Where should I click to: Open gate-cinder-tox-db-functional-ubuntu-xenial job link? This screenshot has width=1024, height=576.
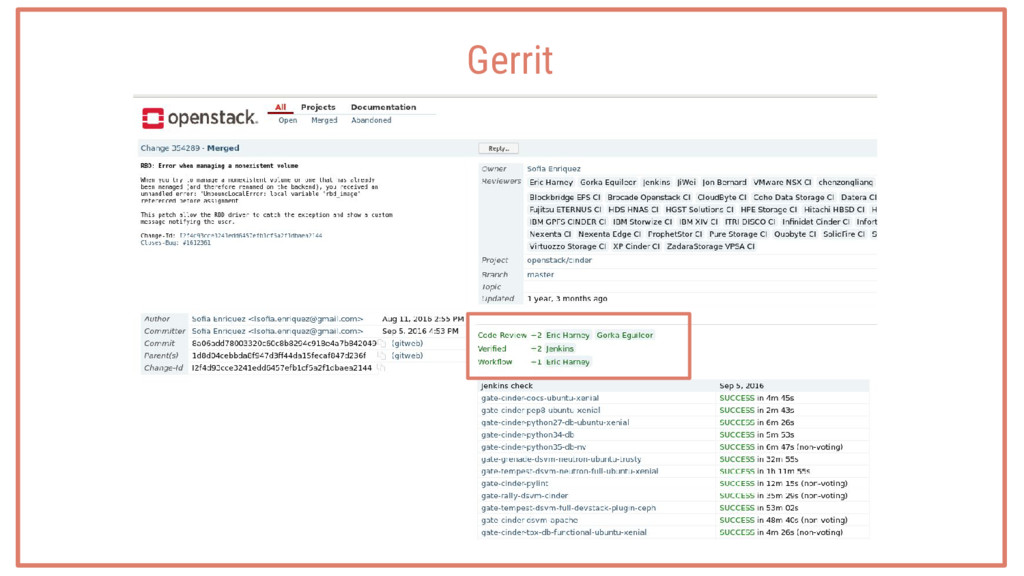coord(564,532)
